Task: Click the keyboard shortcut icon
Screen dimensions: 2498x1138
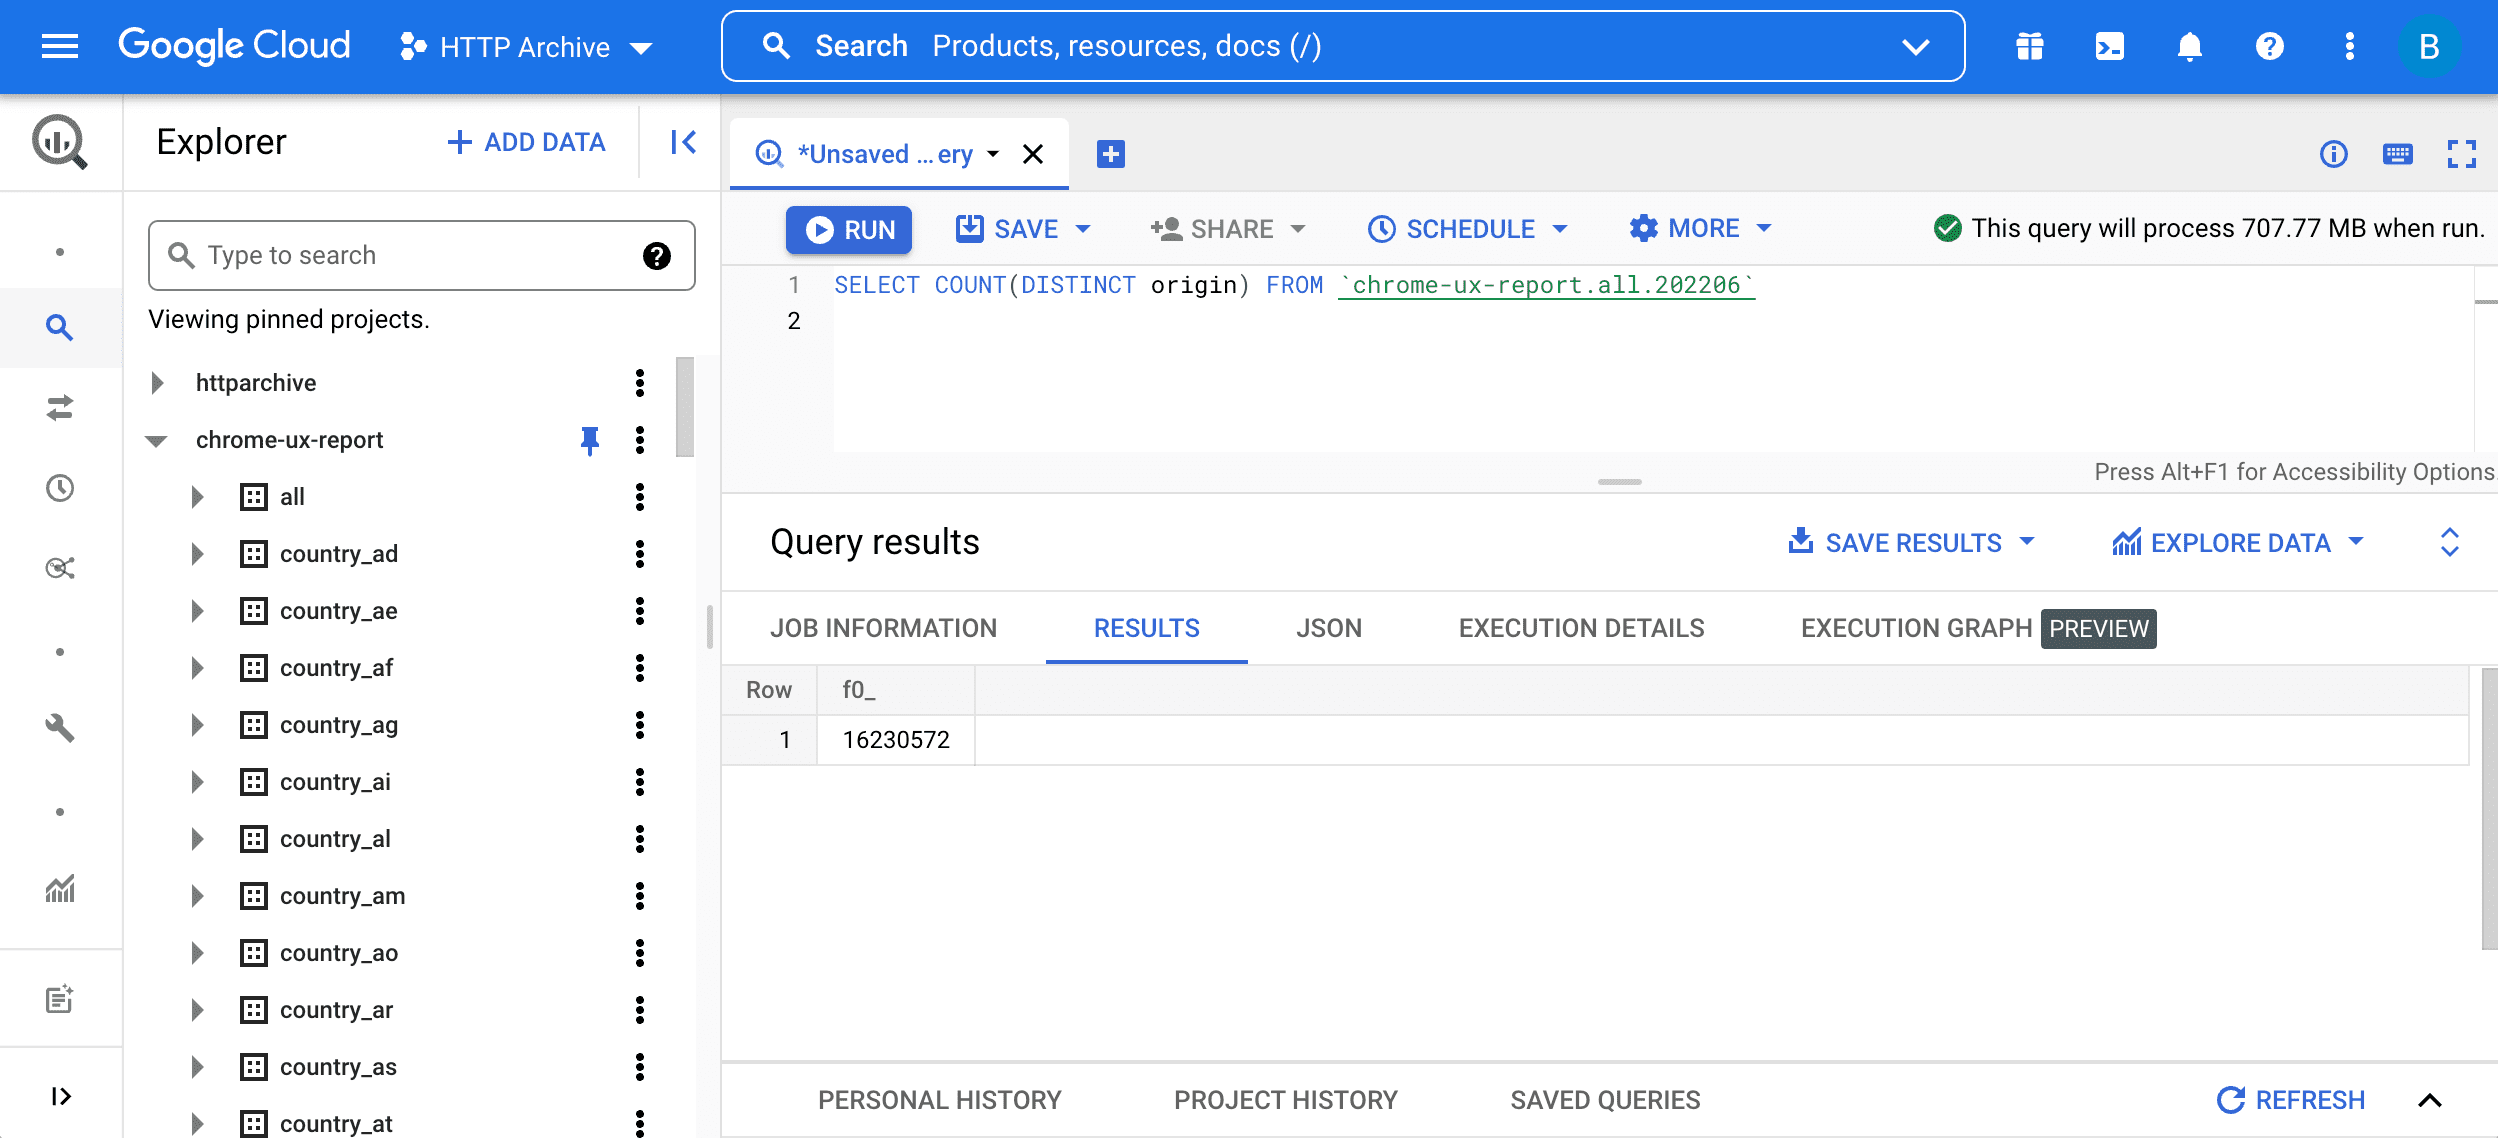Action: click(2398, 153)
